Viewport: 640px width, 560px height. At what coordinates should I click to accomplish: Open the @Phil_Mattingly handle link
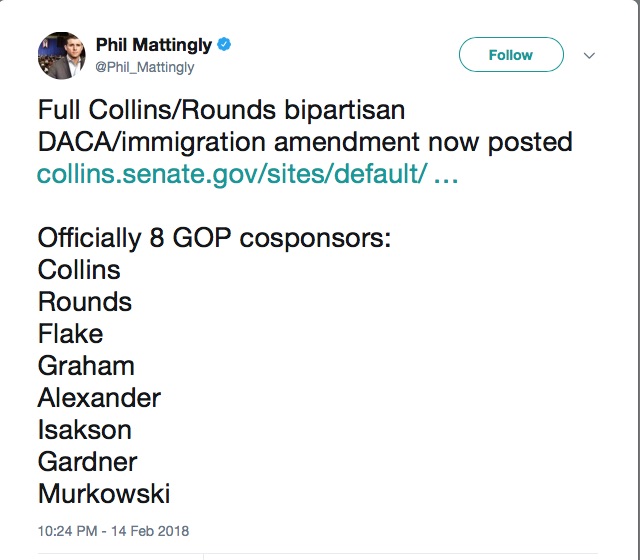coord(145,67)
